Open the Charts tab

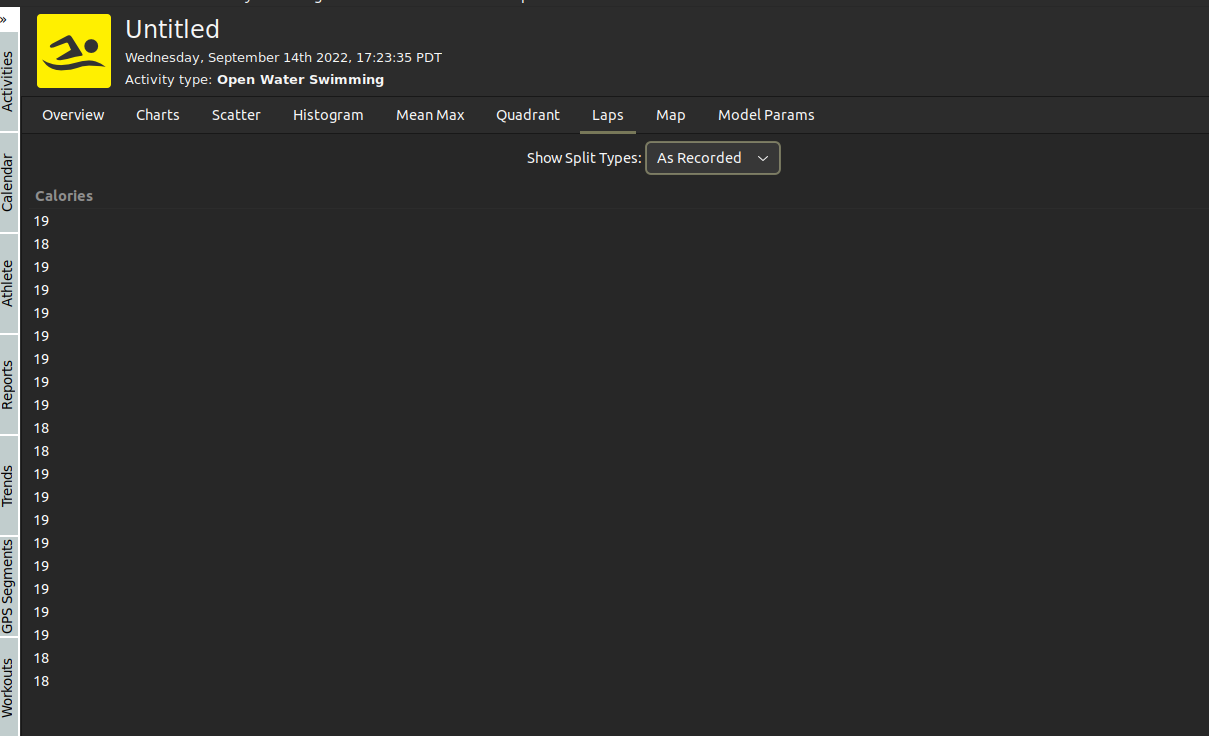coord(157,115)
